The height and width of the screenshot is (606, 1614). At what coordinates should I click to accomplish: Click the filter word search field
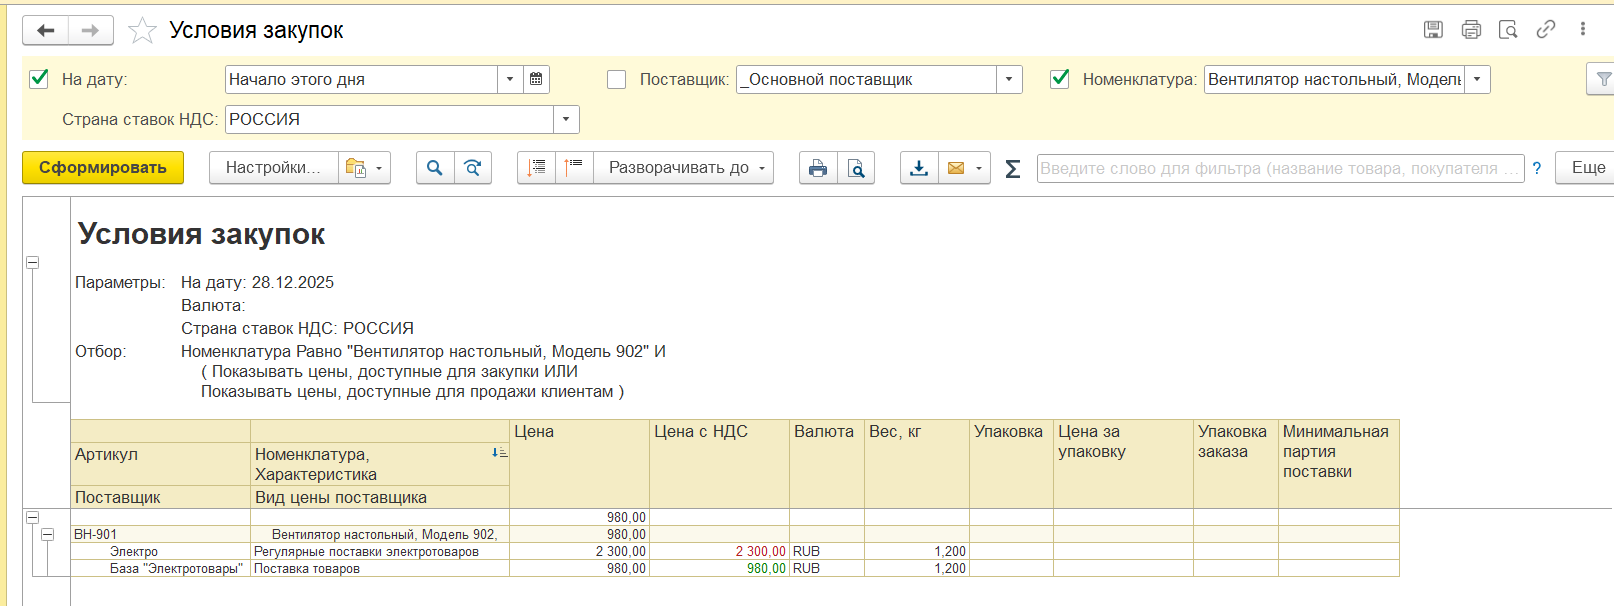1279,168
